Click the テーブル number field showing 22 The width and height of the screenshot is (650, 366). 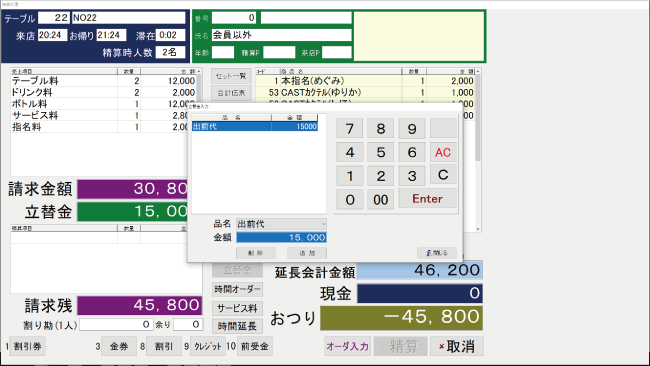54,18
